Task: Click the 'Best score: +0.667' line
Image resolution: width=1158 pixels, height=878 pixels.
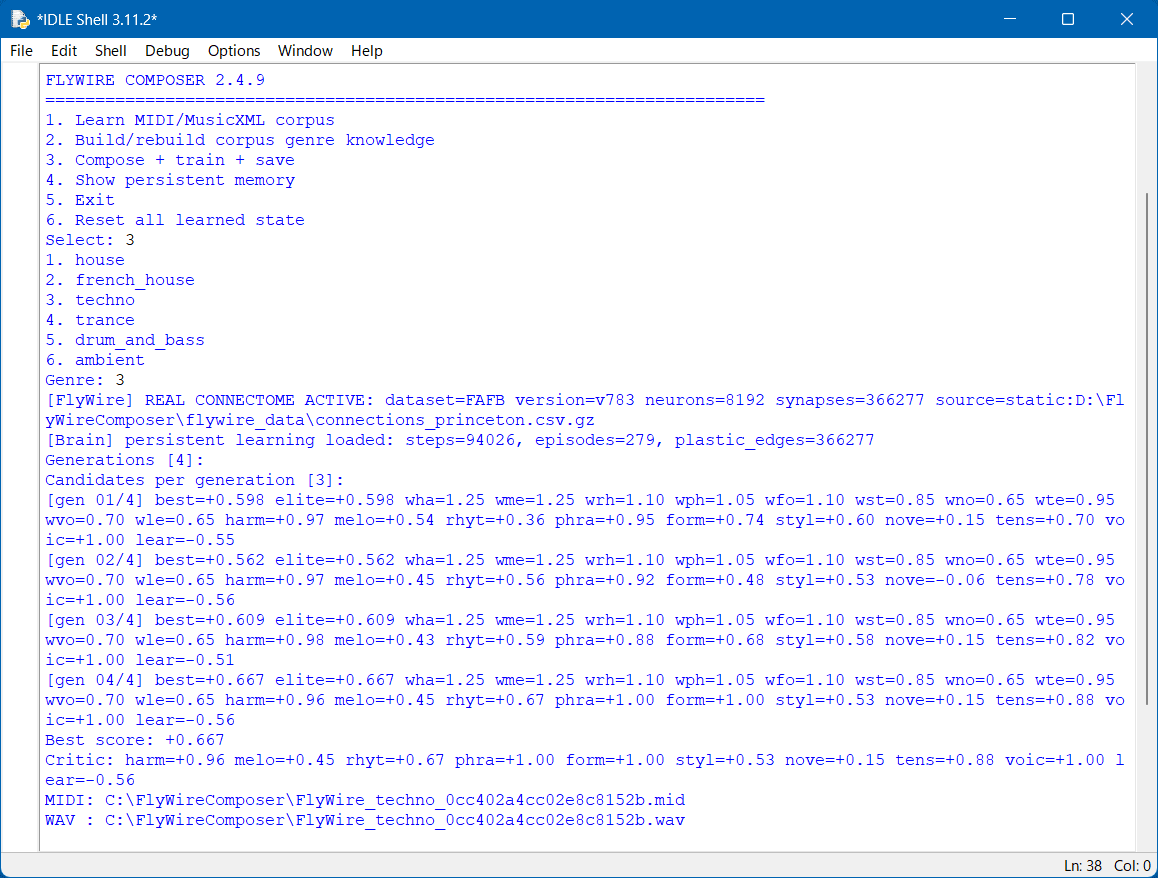Action: (134, 740)
